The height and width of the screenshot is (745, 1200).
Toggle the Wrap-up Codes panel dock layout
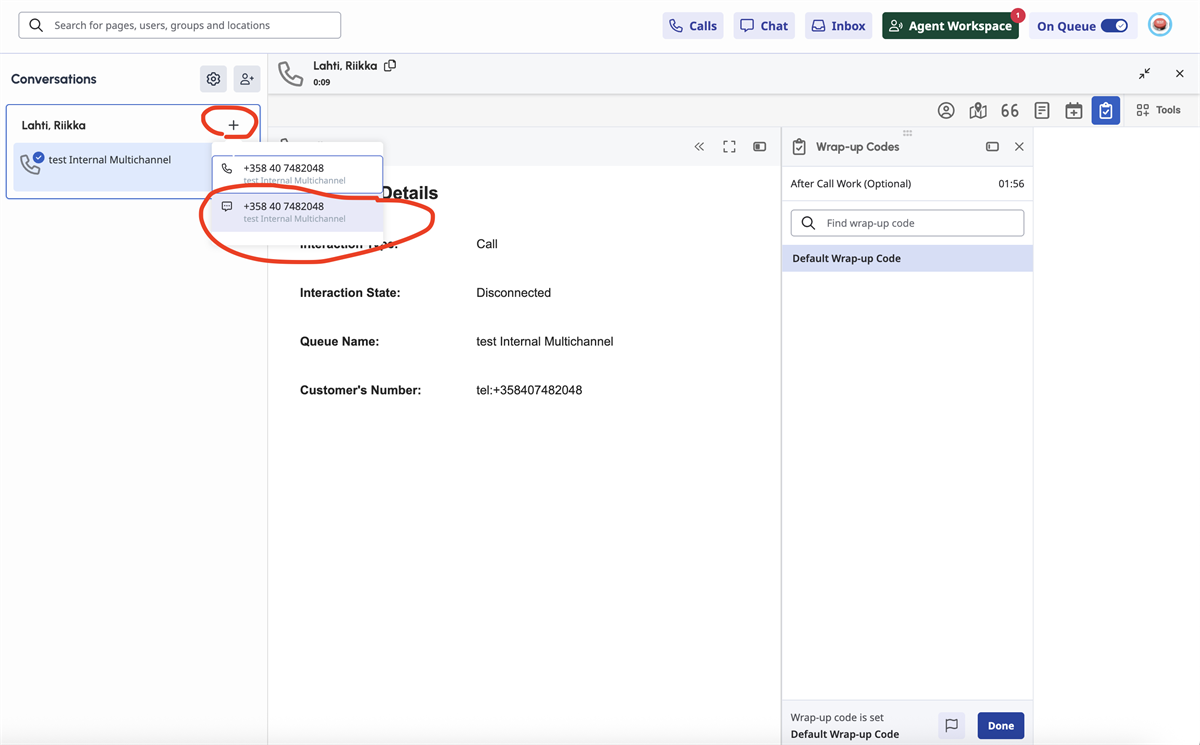992,147
